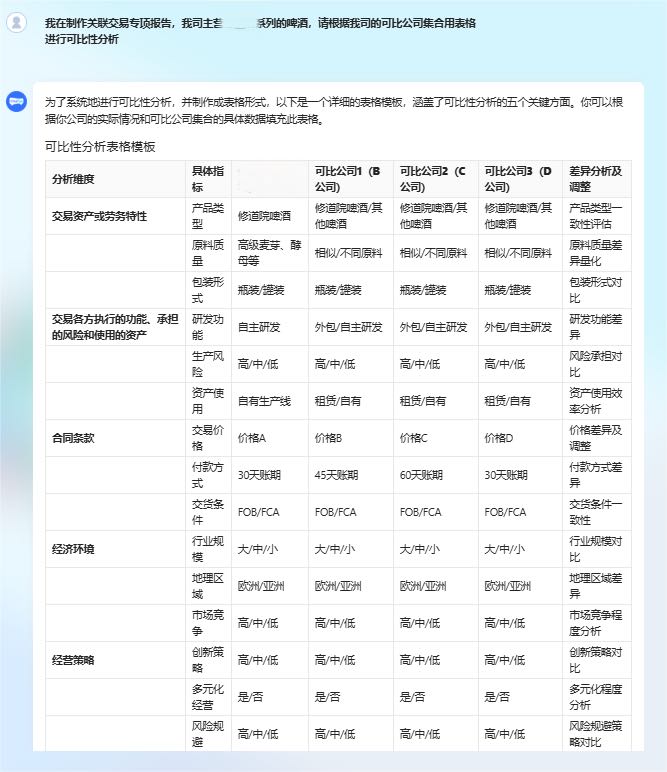Click the 价格差异及调整 cell
Screen dimensions: 667x772
[x=595, y=437]
